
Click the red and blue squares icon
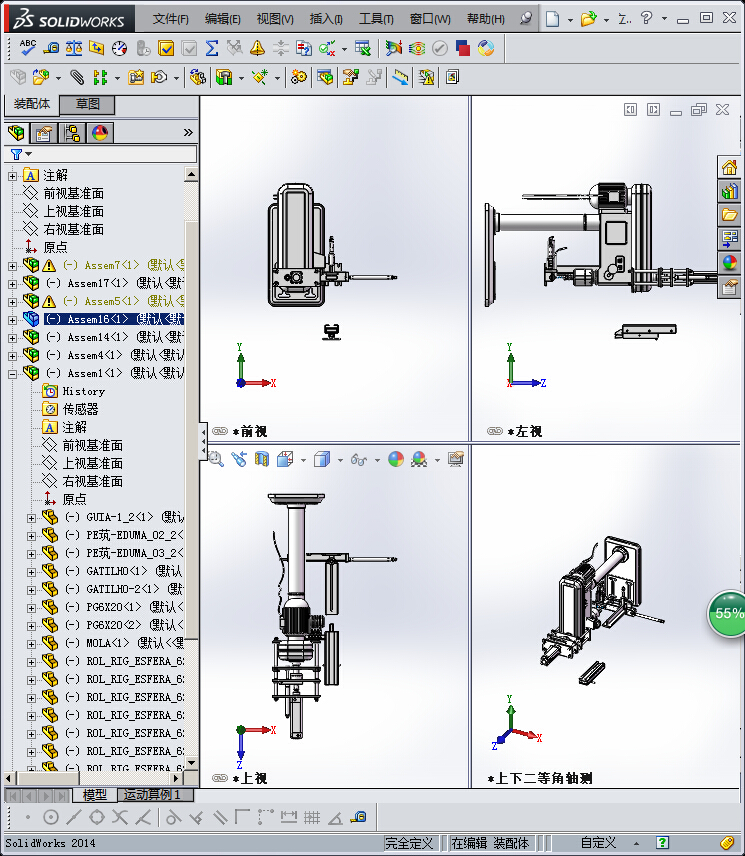(463, 48)
